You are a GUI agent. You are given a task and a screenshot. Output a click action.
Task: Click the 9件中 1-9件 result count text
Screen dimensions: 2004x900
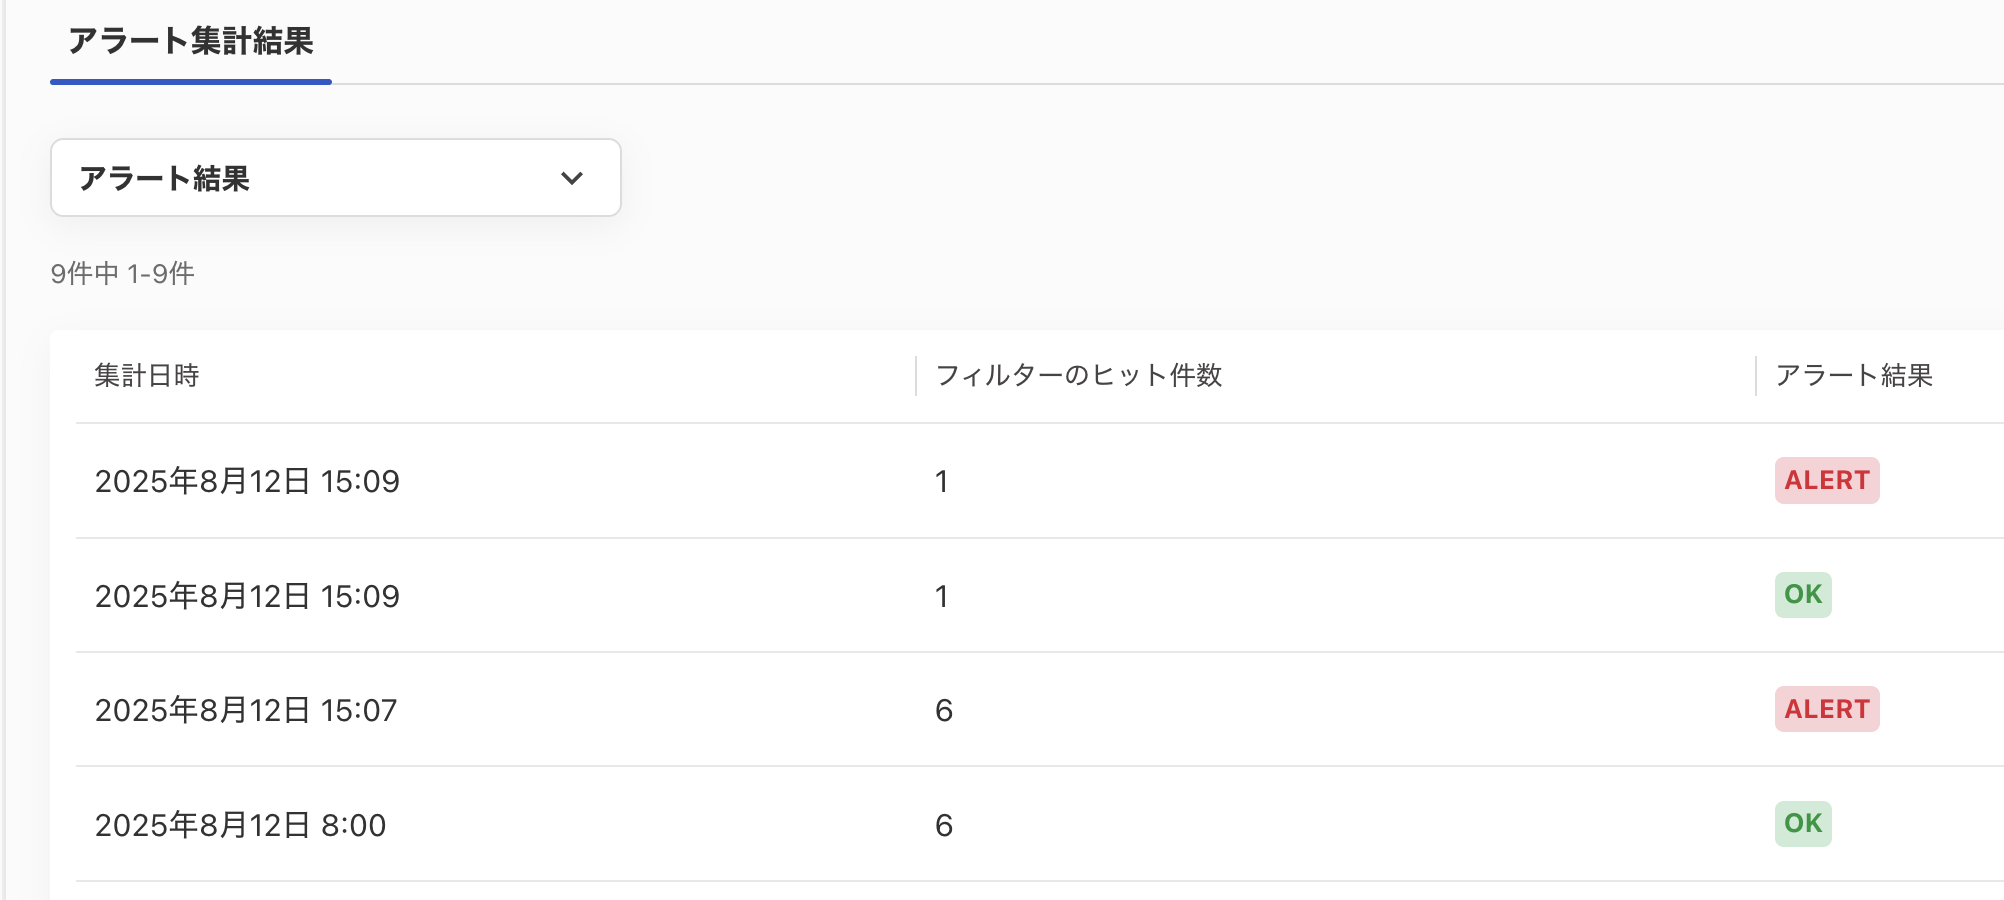pos(123,273)
